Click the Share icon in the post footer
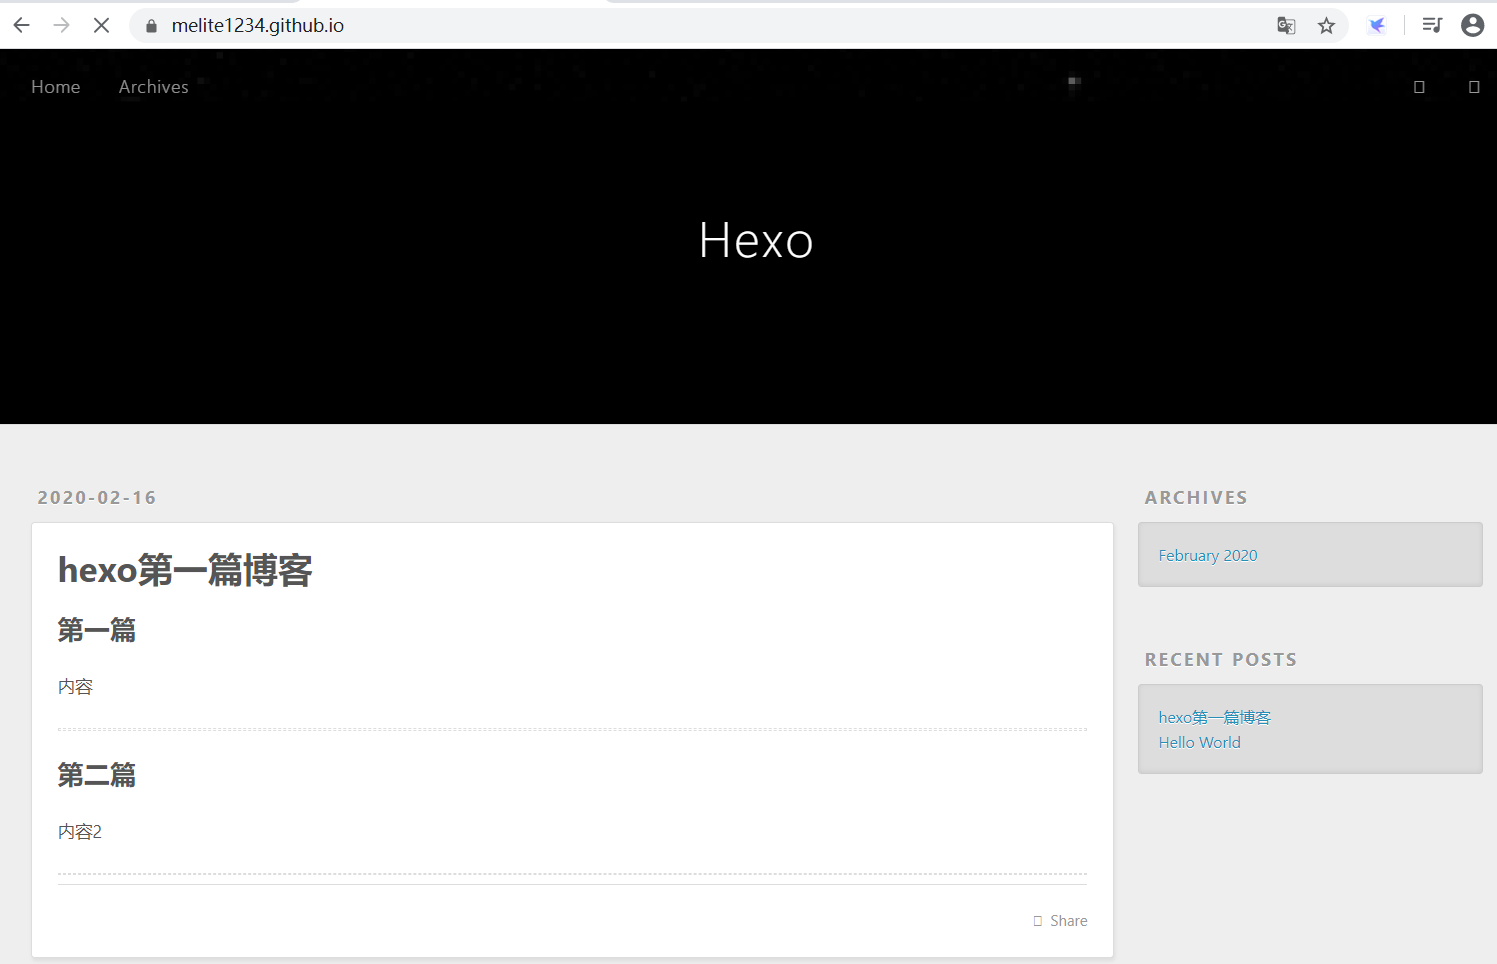 pyautogui.click(x=1038, y=921)
